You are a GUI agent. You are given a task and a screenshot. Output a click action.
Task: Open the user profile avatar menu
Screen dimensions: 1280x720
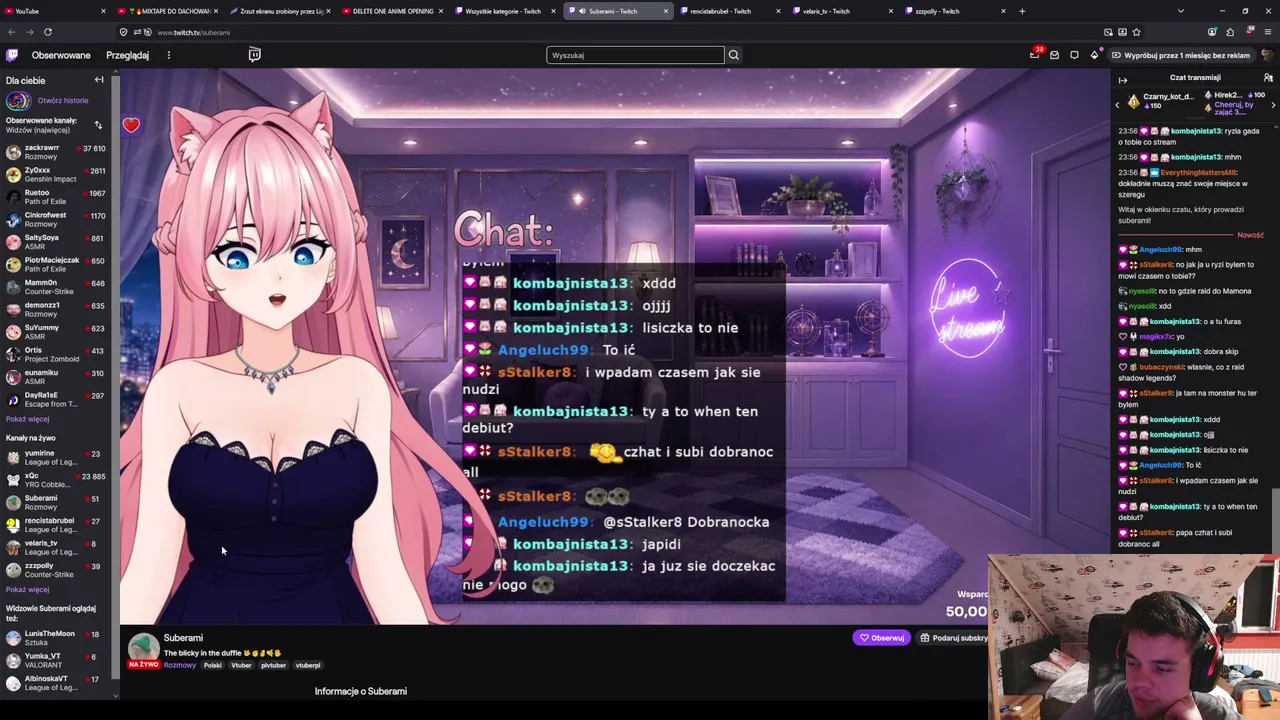1267,55
